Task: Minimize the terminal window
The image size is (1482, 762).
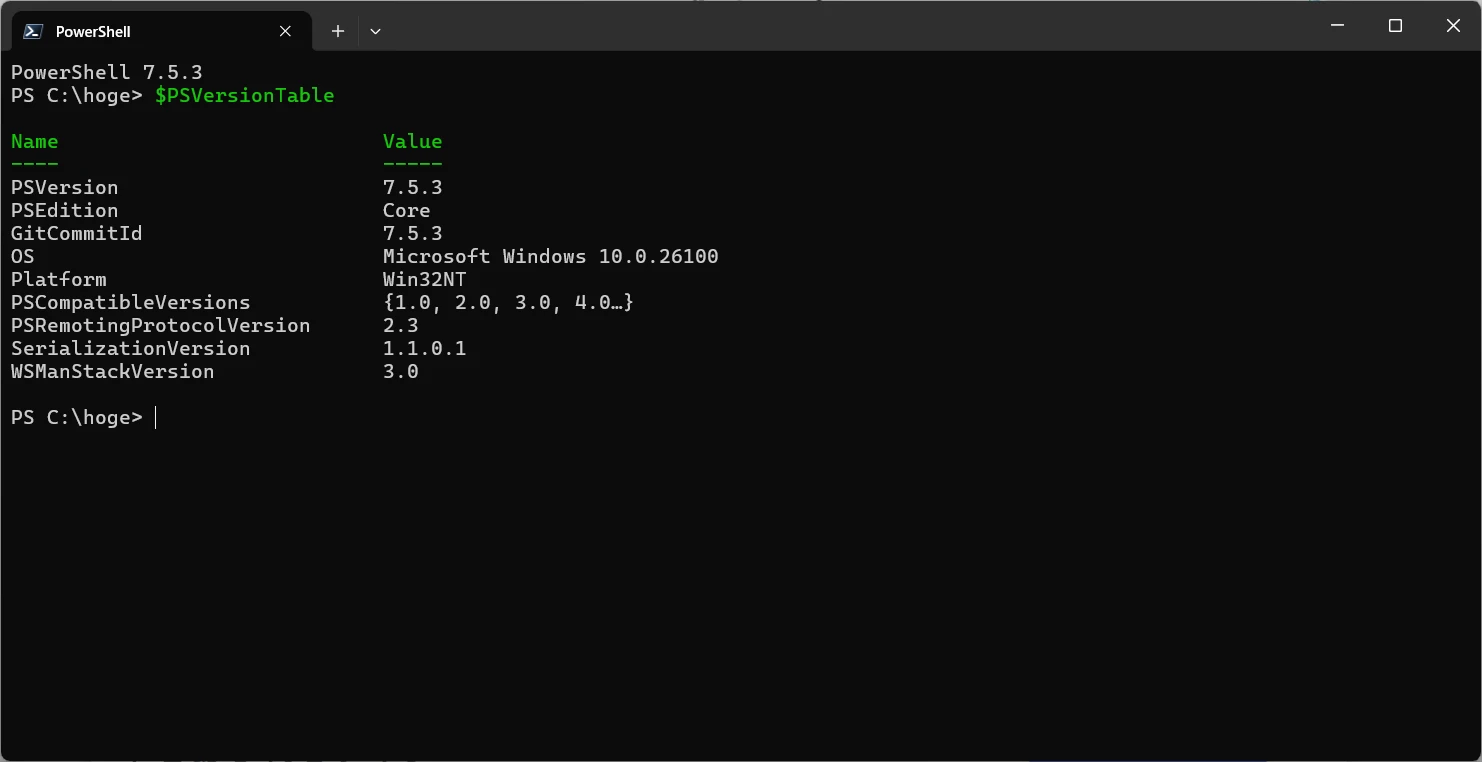Action: (x=1337, y=26)
